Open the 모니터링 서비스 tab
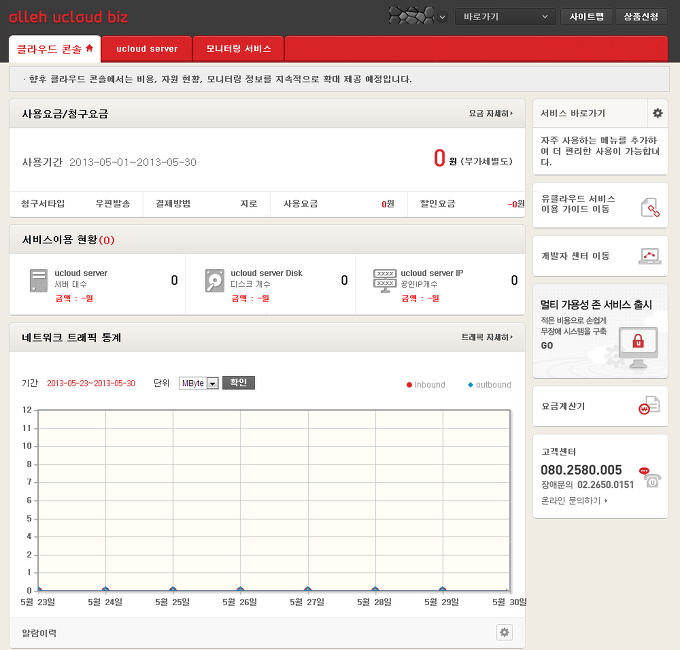680x650 pixels. click(x=239, y=49)
